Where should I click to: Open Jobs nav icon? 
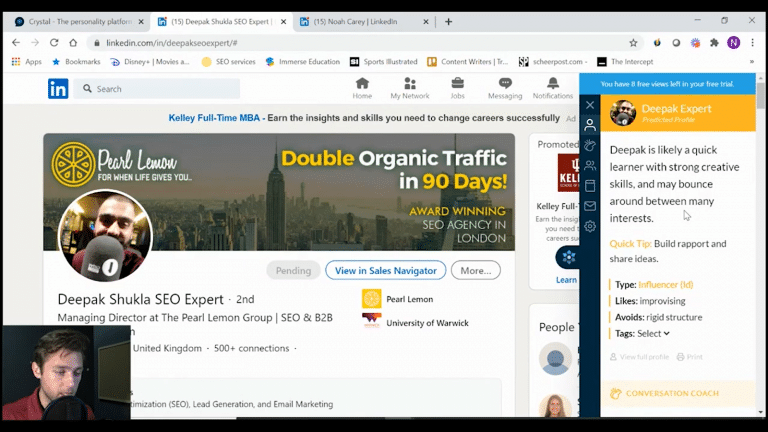coord(457,89)
